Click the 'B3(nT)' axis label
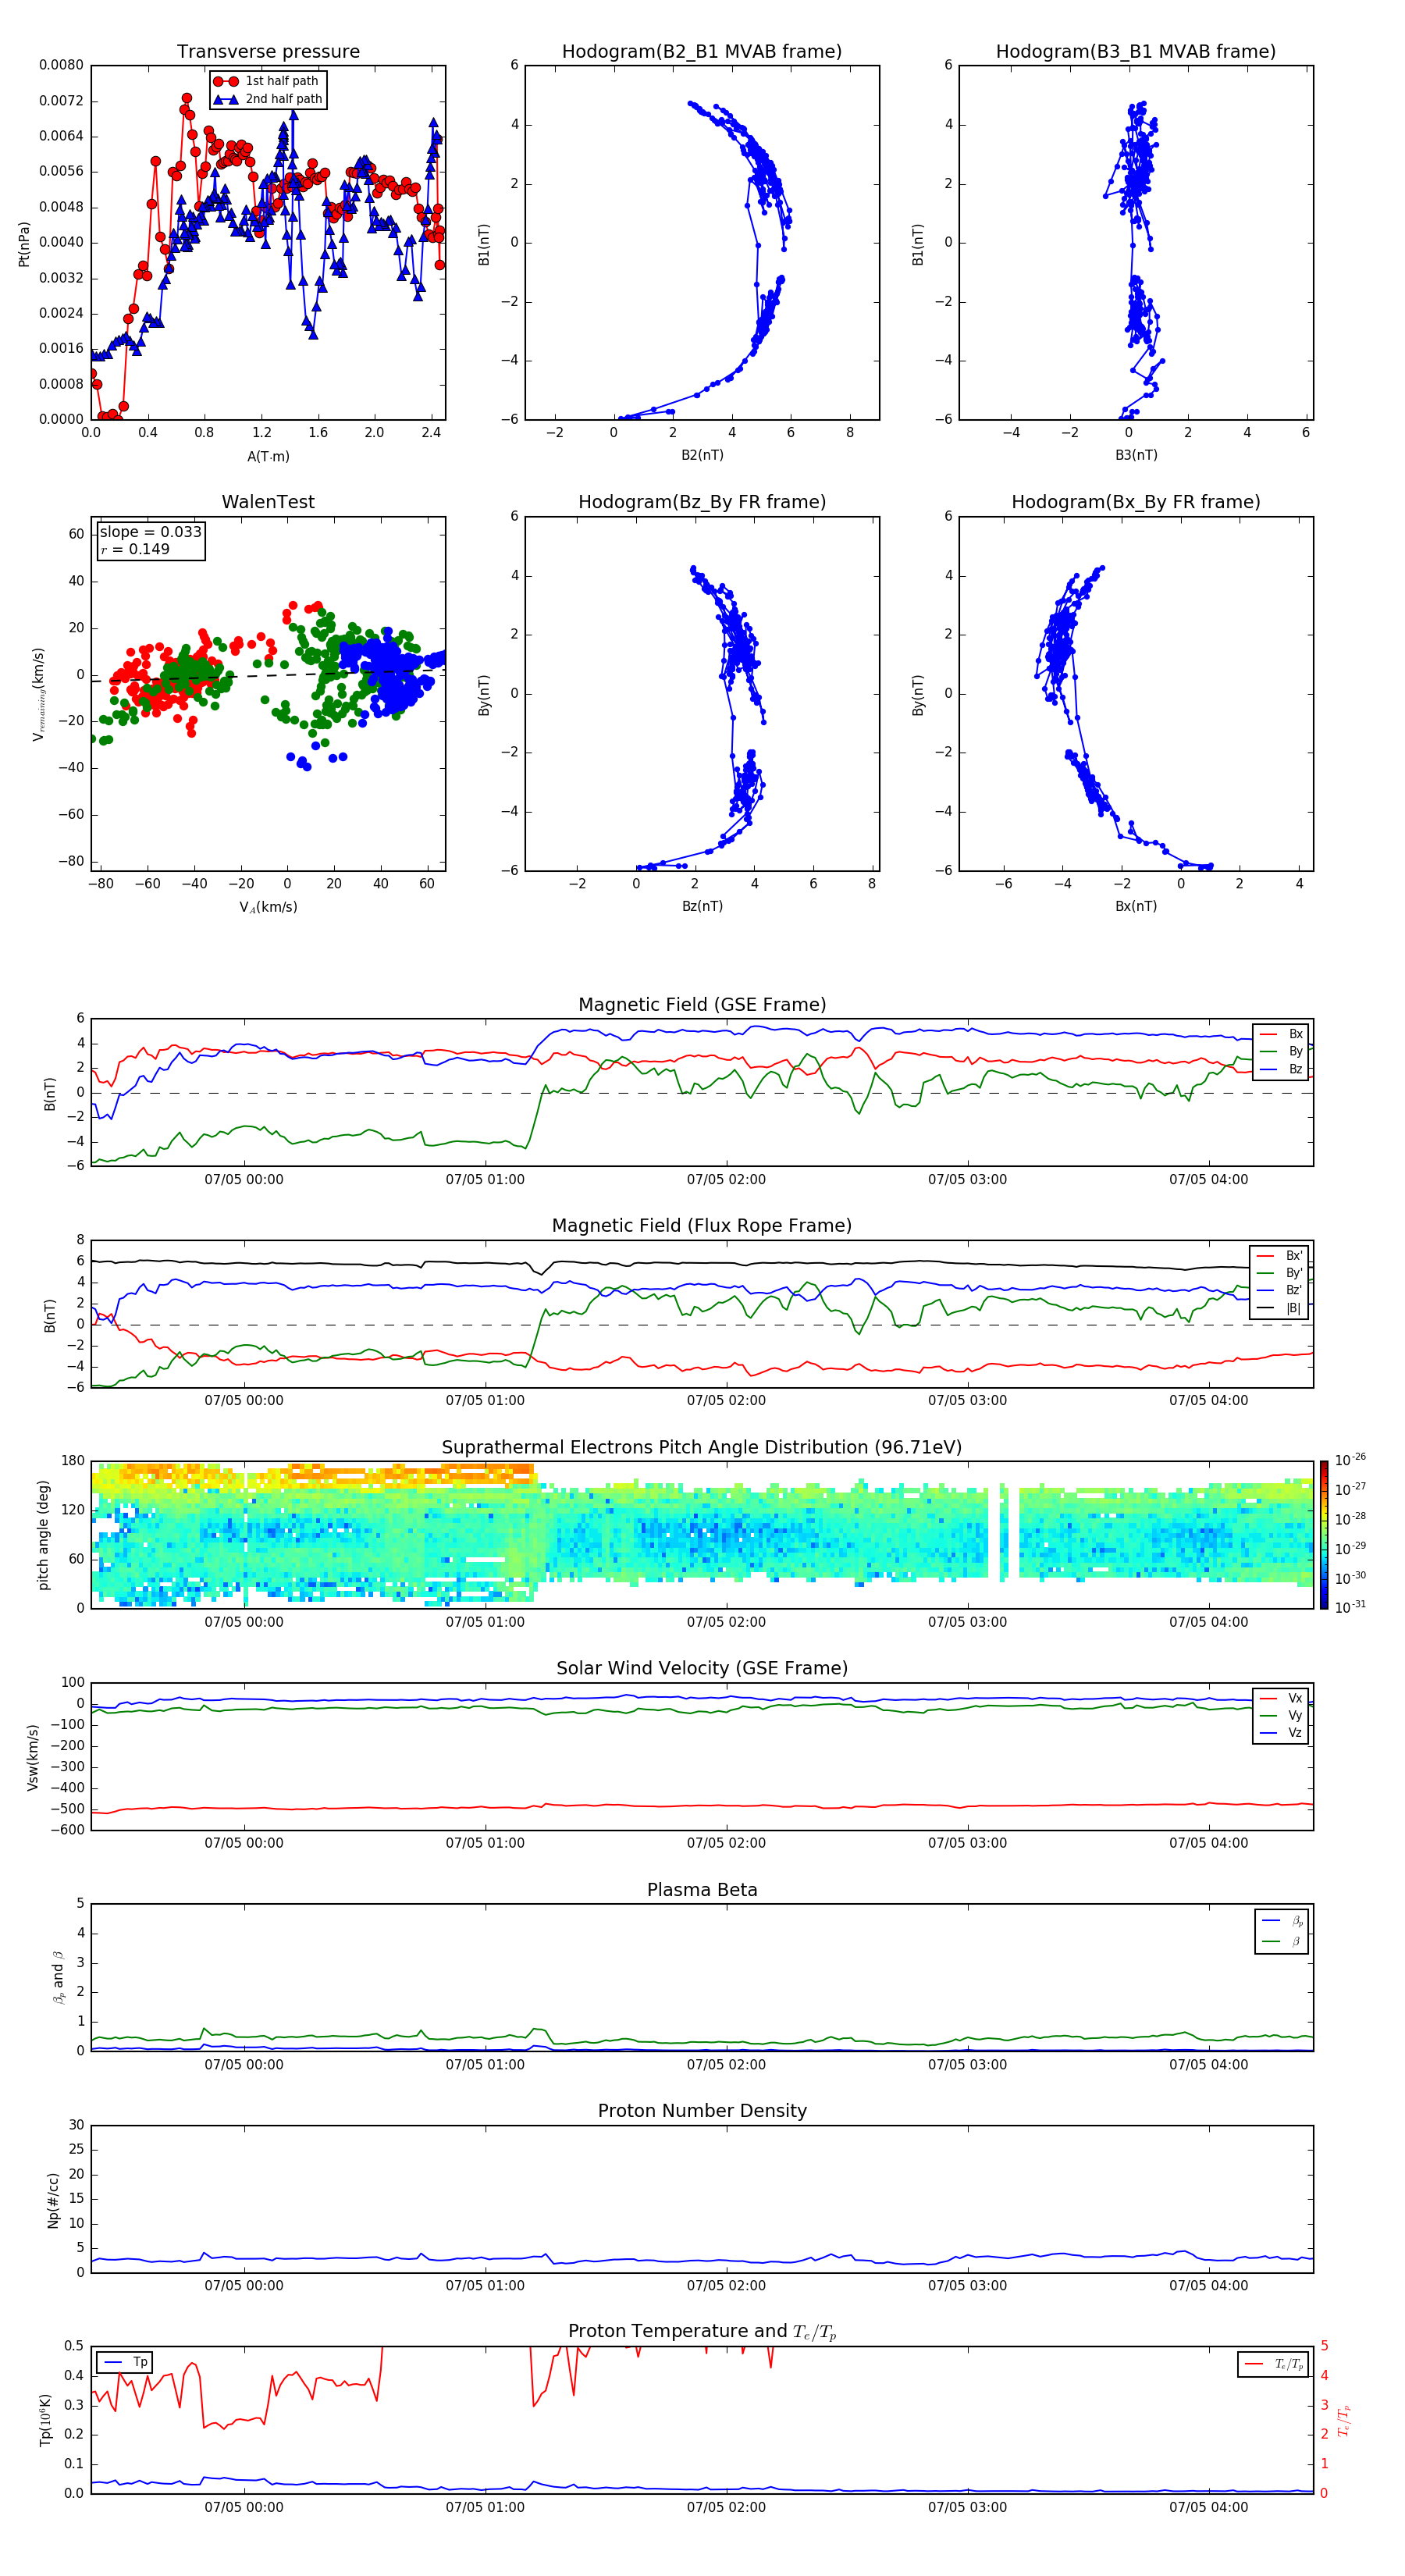This screenshot has height=2576, width=1405. point(1136,455)
